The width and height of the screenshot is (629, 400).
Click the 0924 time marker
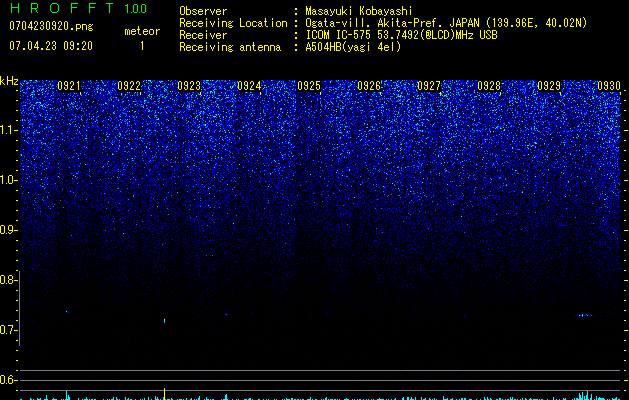tap(249, 86)
